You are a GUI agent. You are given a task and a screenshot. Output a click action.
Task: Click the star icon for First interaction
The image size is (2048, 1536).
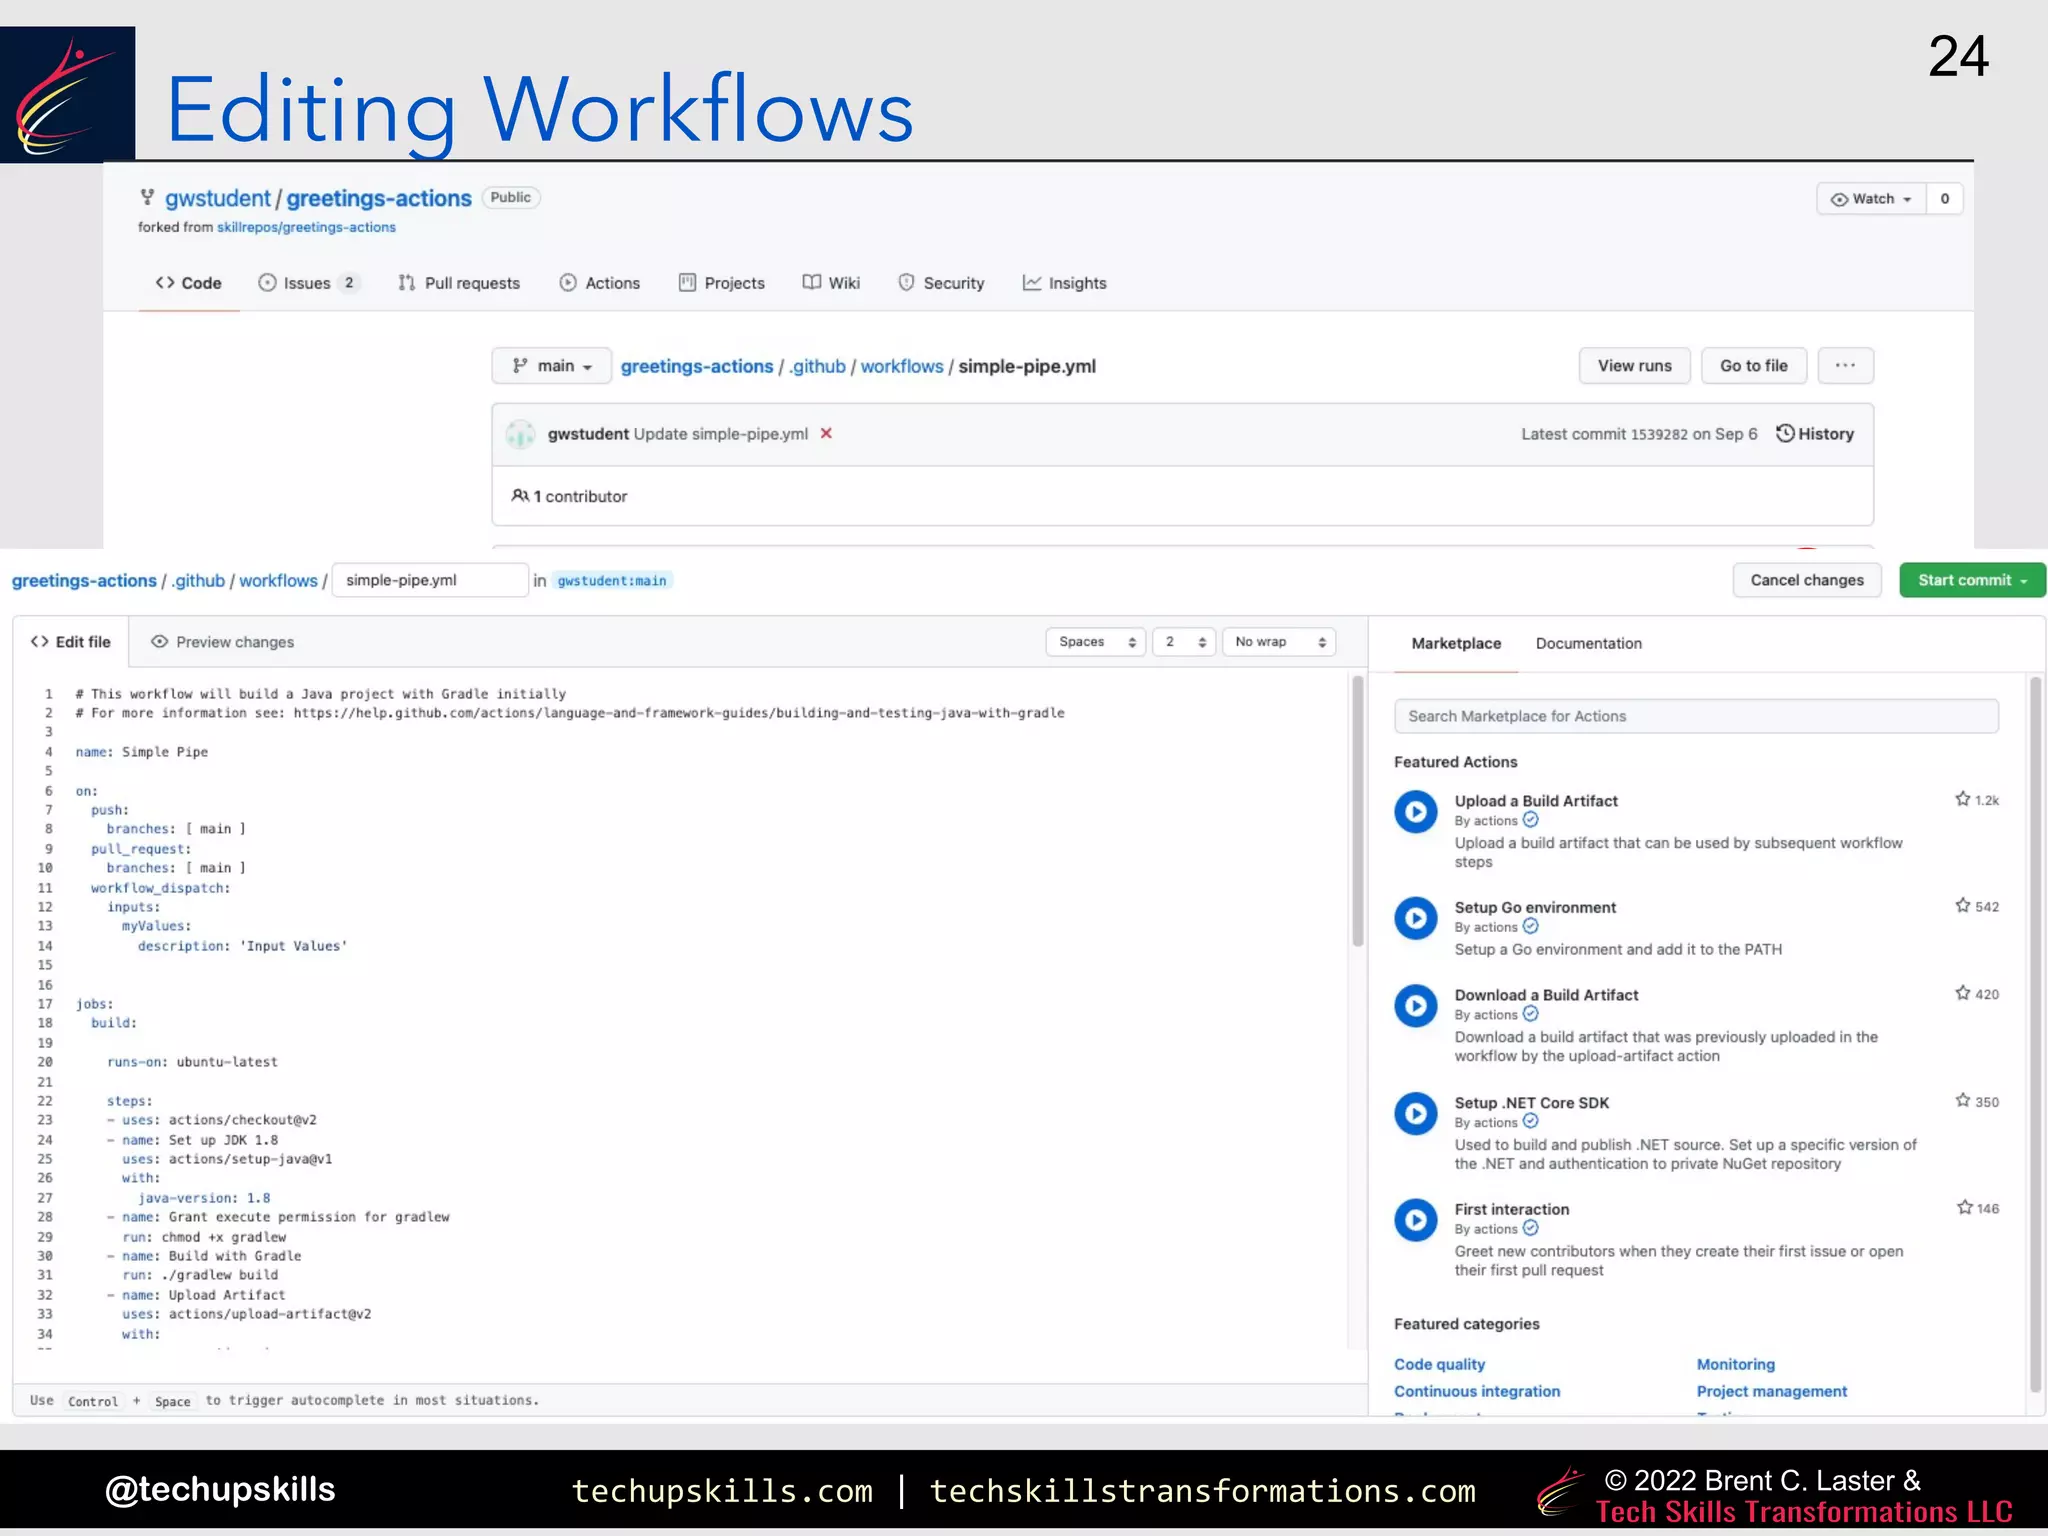(x=1965, y=1207)
